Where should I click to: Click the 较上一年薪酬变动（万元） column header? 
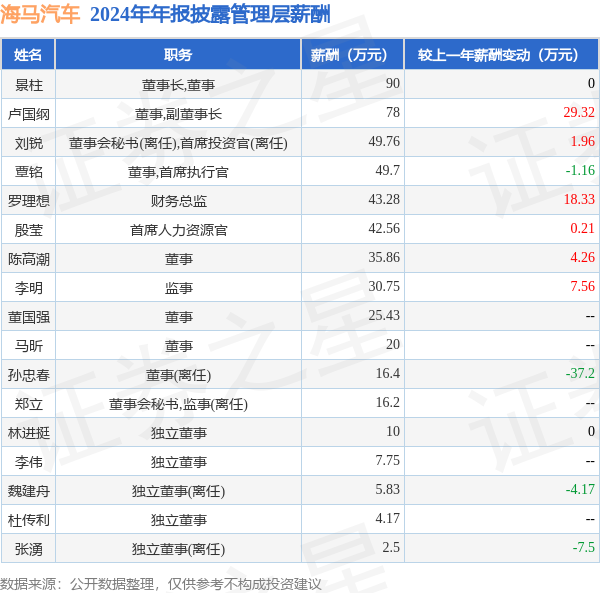[x=501, y=54]
